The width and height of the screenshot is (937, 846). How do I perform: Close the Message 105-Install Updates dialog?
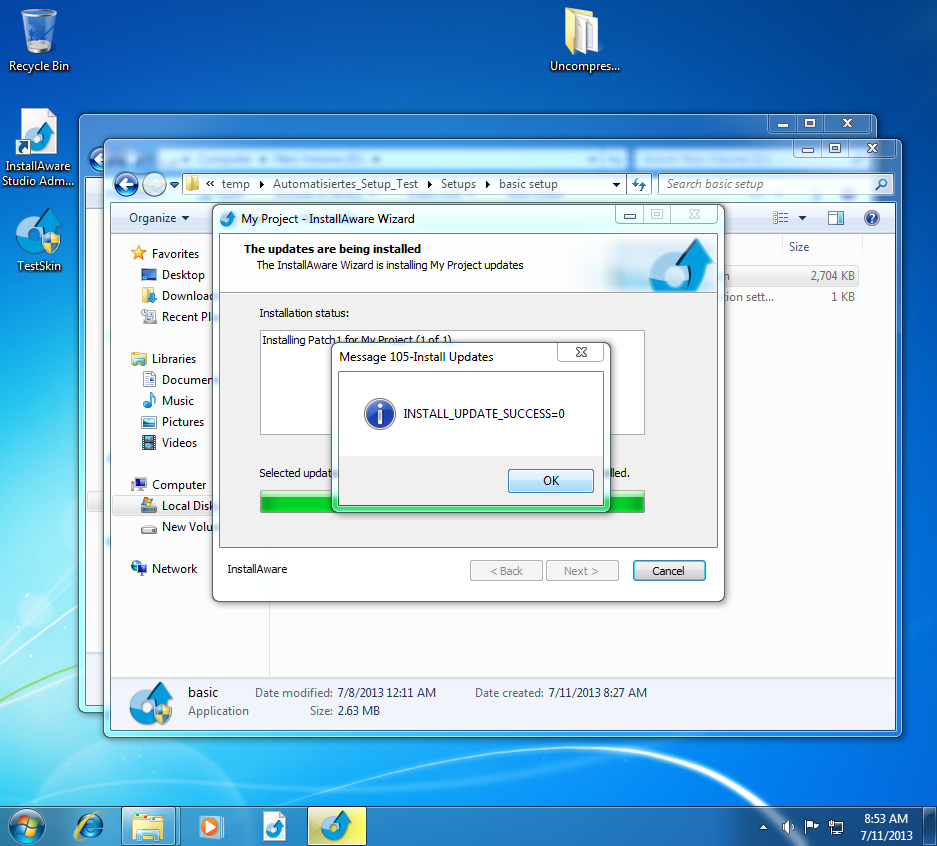[580, 352]
